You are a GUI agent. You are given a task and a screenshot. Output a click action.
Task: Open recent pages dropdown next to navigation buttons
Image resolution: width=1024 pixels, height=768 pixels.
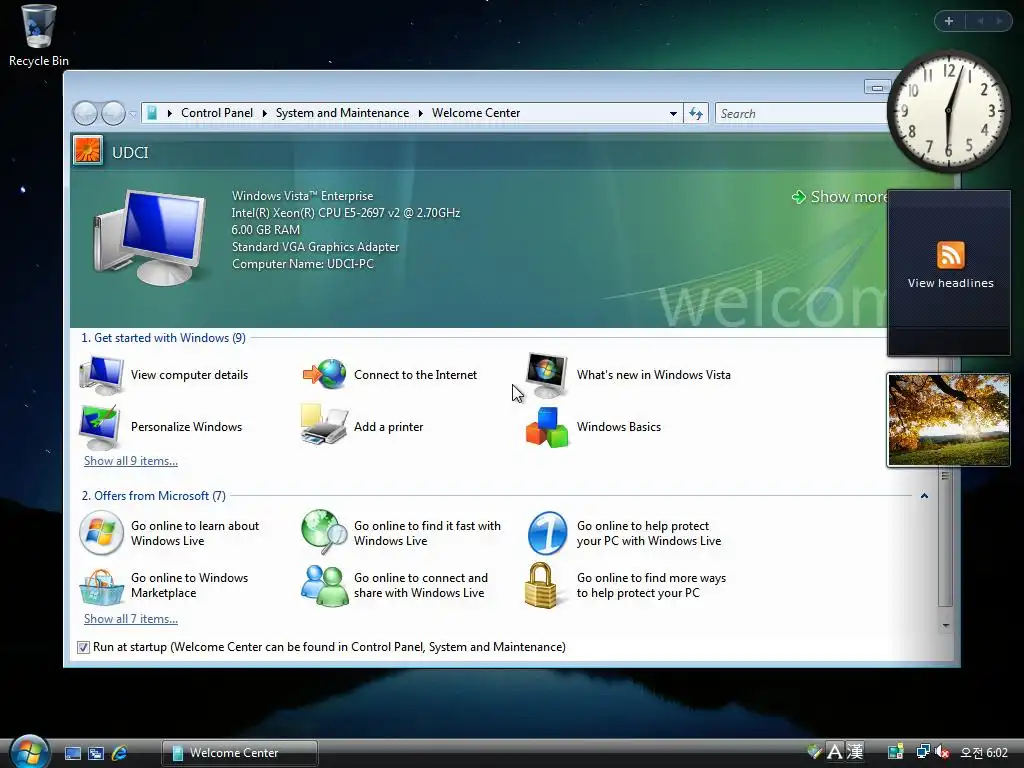pos(133,114)
